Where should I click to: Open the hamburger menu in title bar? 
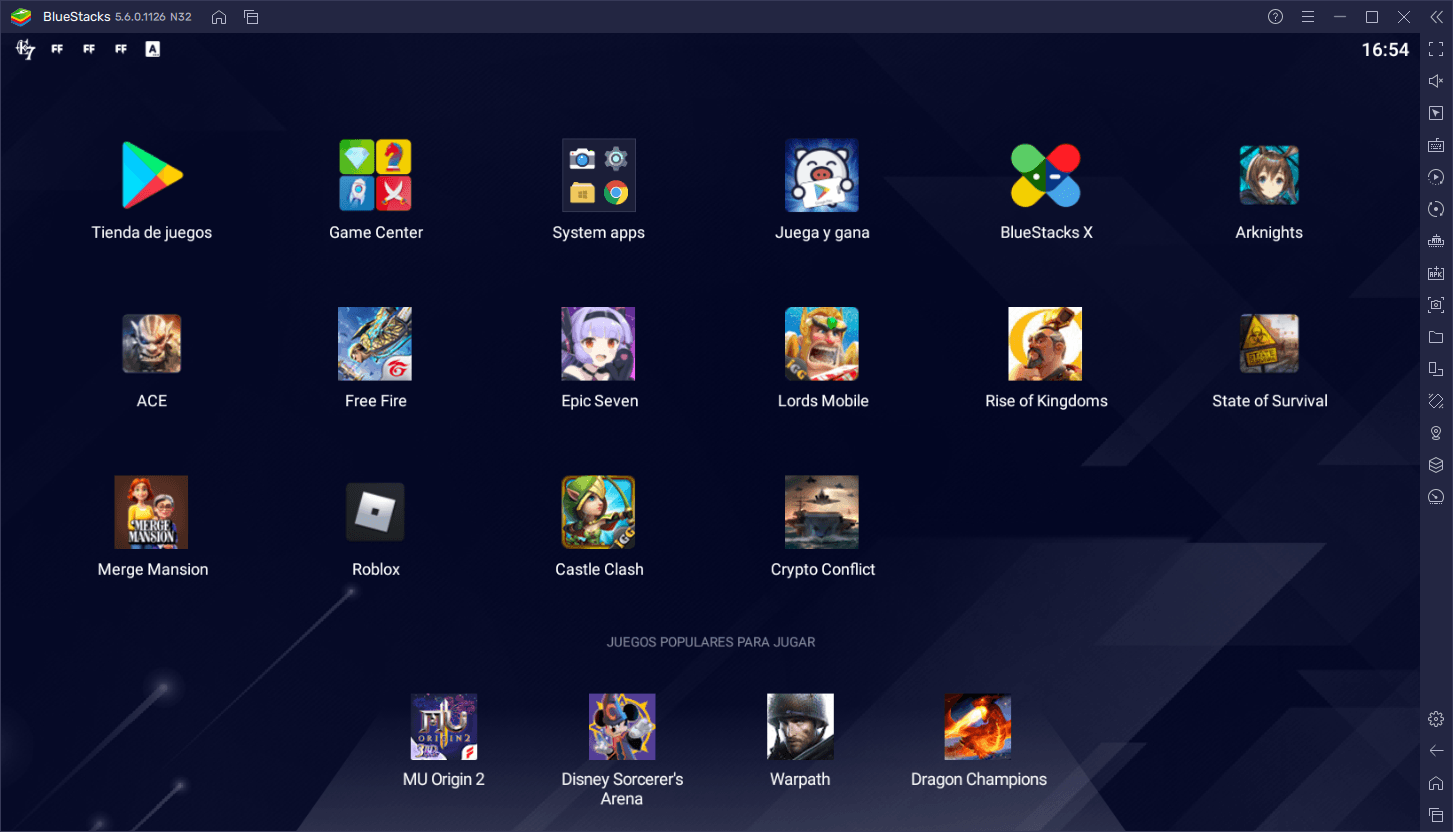point(1307,17)
